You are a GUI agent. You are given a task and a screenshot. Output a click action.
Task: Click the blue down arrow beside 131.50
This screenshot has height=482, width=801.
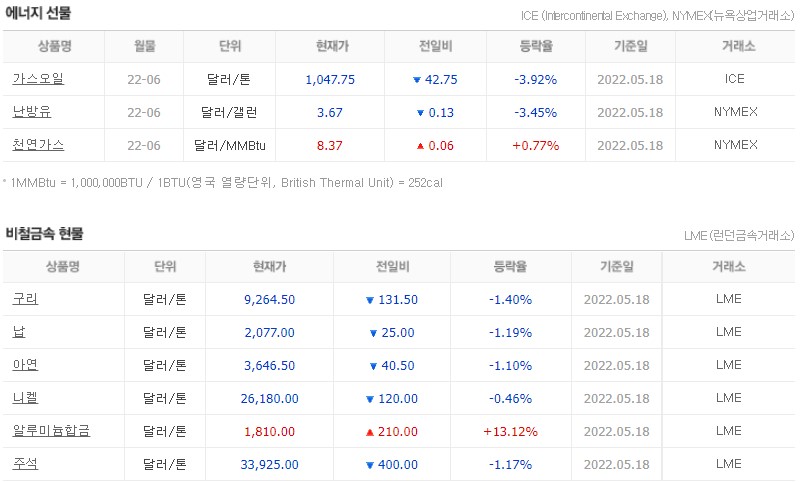point(370,300)
